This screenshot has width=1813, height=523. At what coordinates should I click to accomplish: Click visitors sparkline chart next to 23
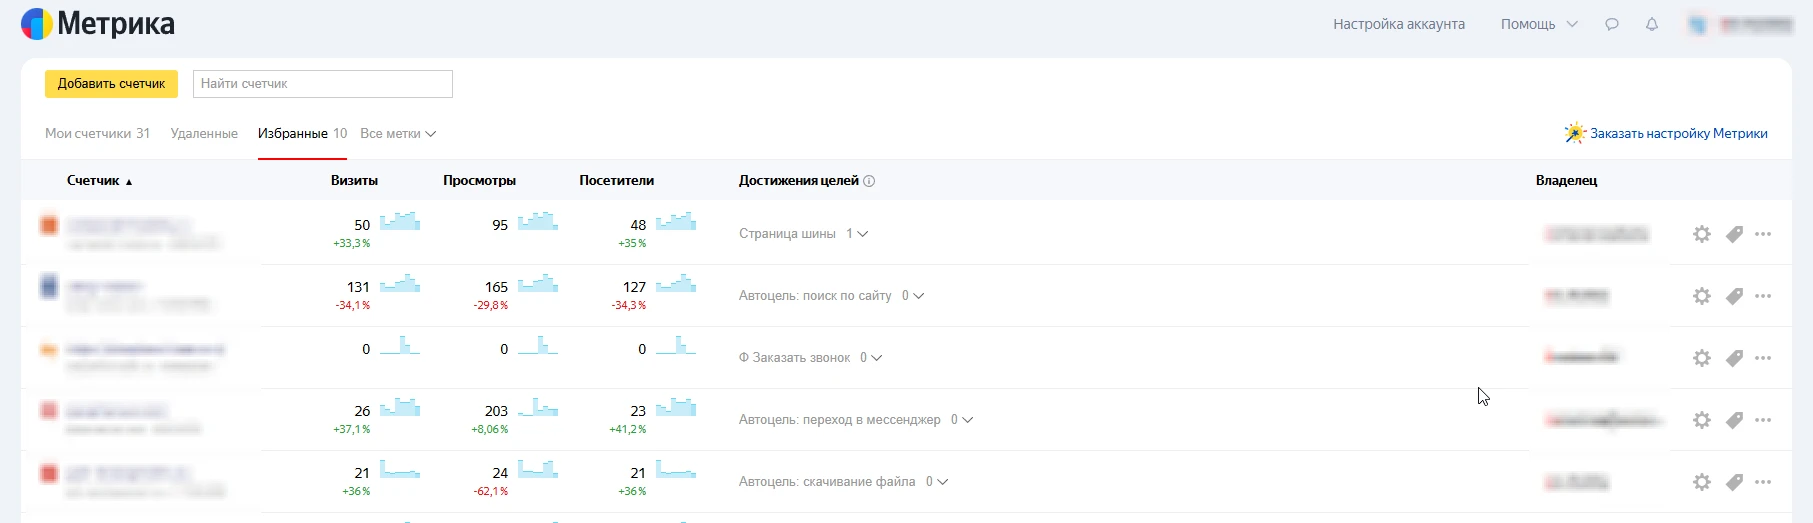[676, 407]
